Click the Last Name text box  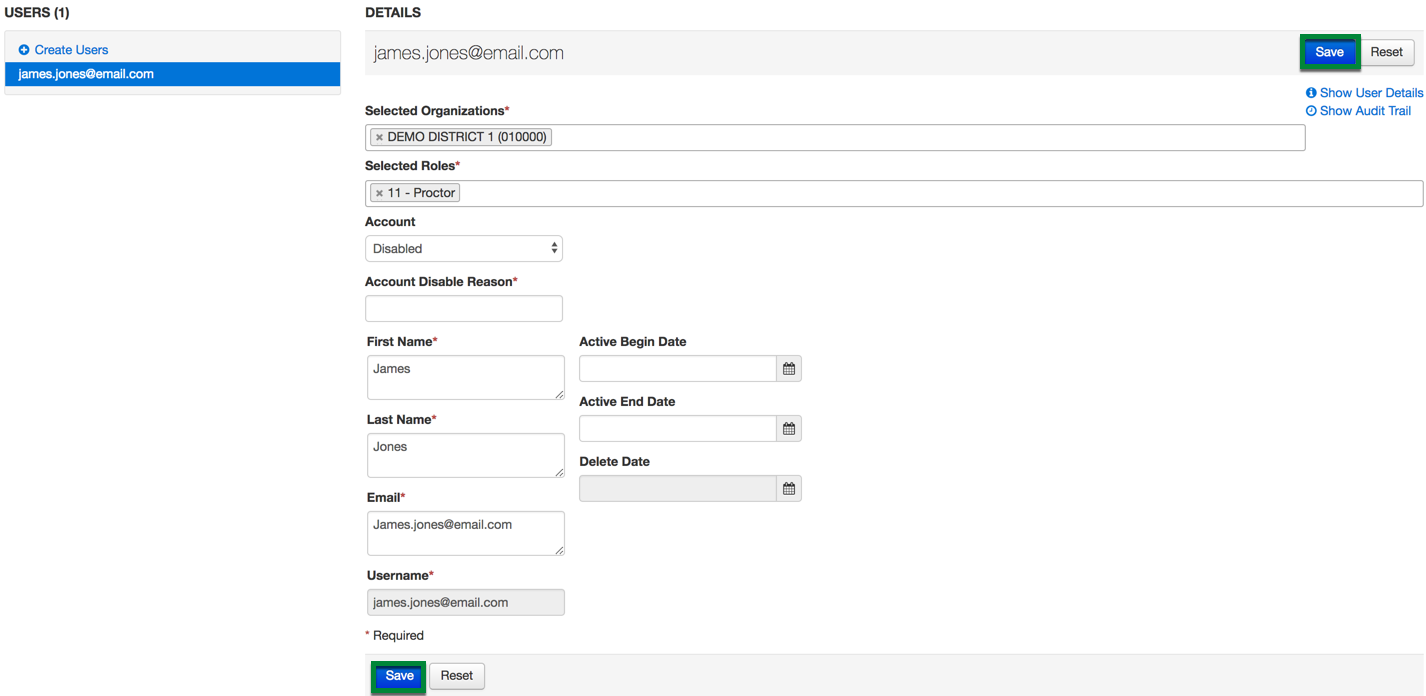coord(465,455)
